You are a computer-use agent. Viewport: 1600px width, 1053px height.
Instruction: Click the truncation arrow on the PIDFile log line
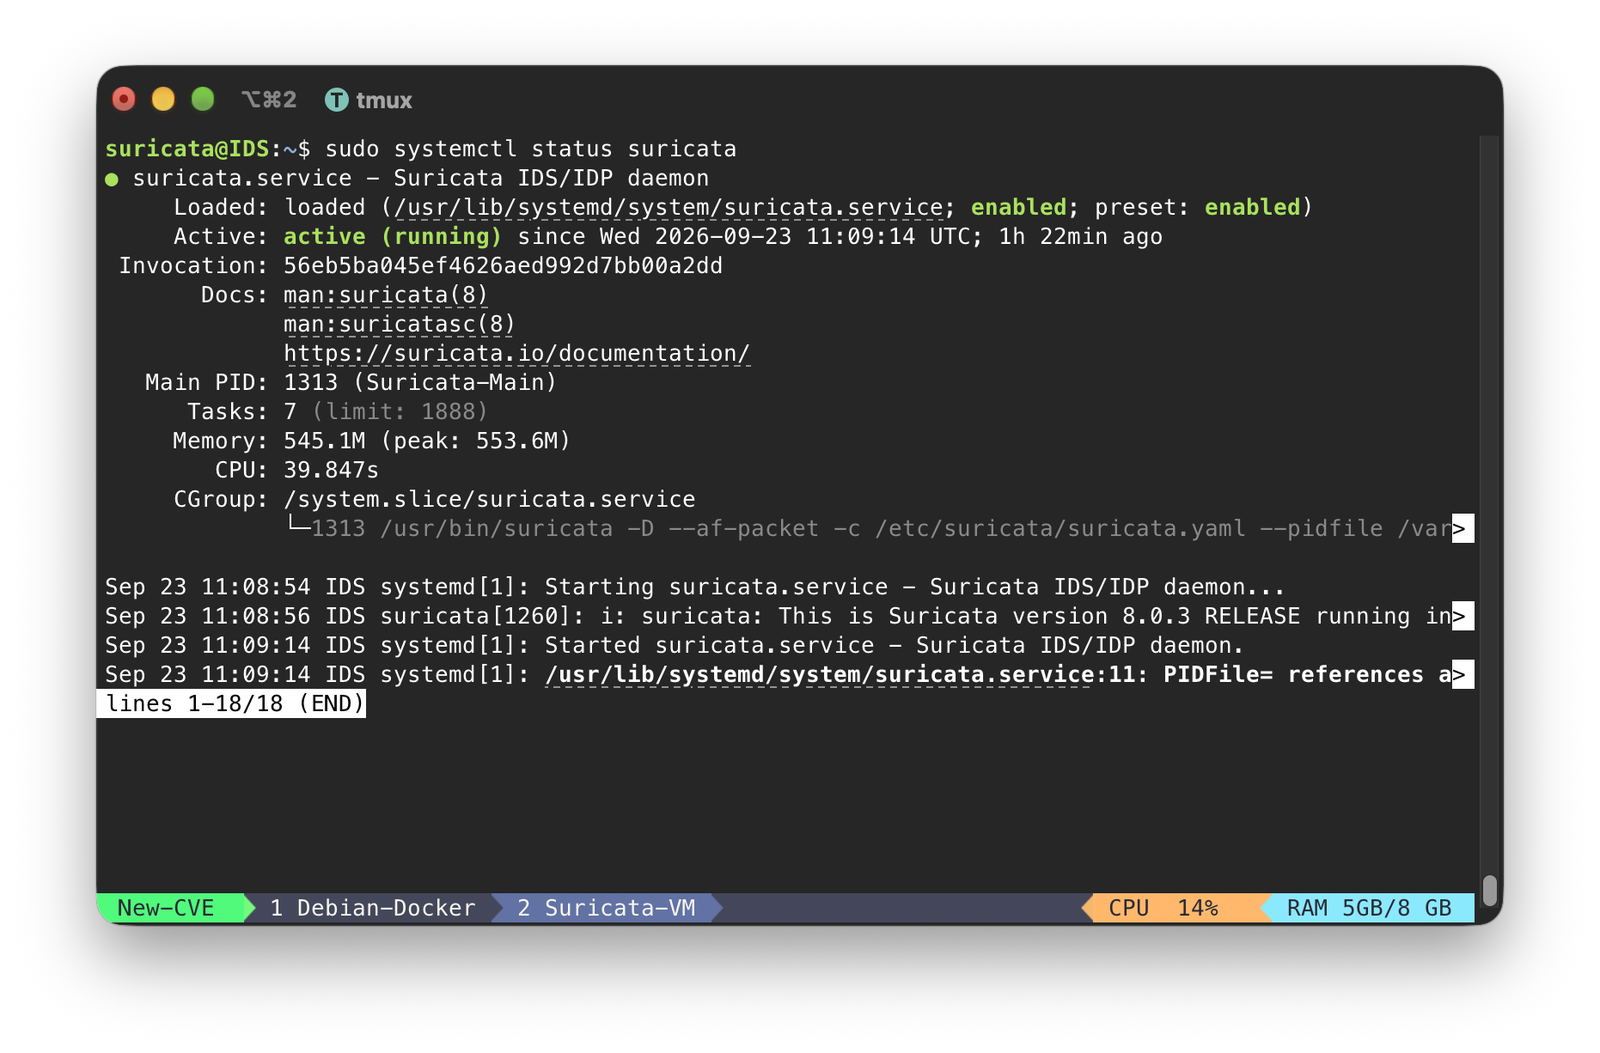[1463, 675]
